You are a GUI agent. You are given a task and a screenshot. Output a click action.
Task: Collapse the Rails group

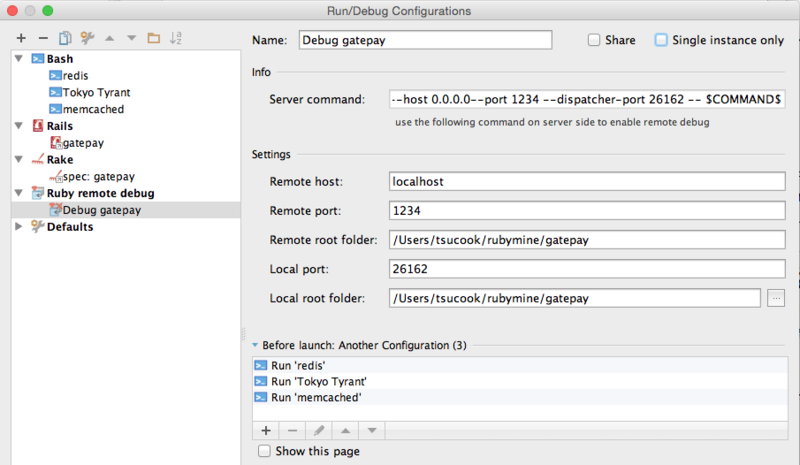(19, 126)
